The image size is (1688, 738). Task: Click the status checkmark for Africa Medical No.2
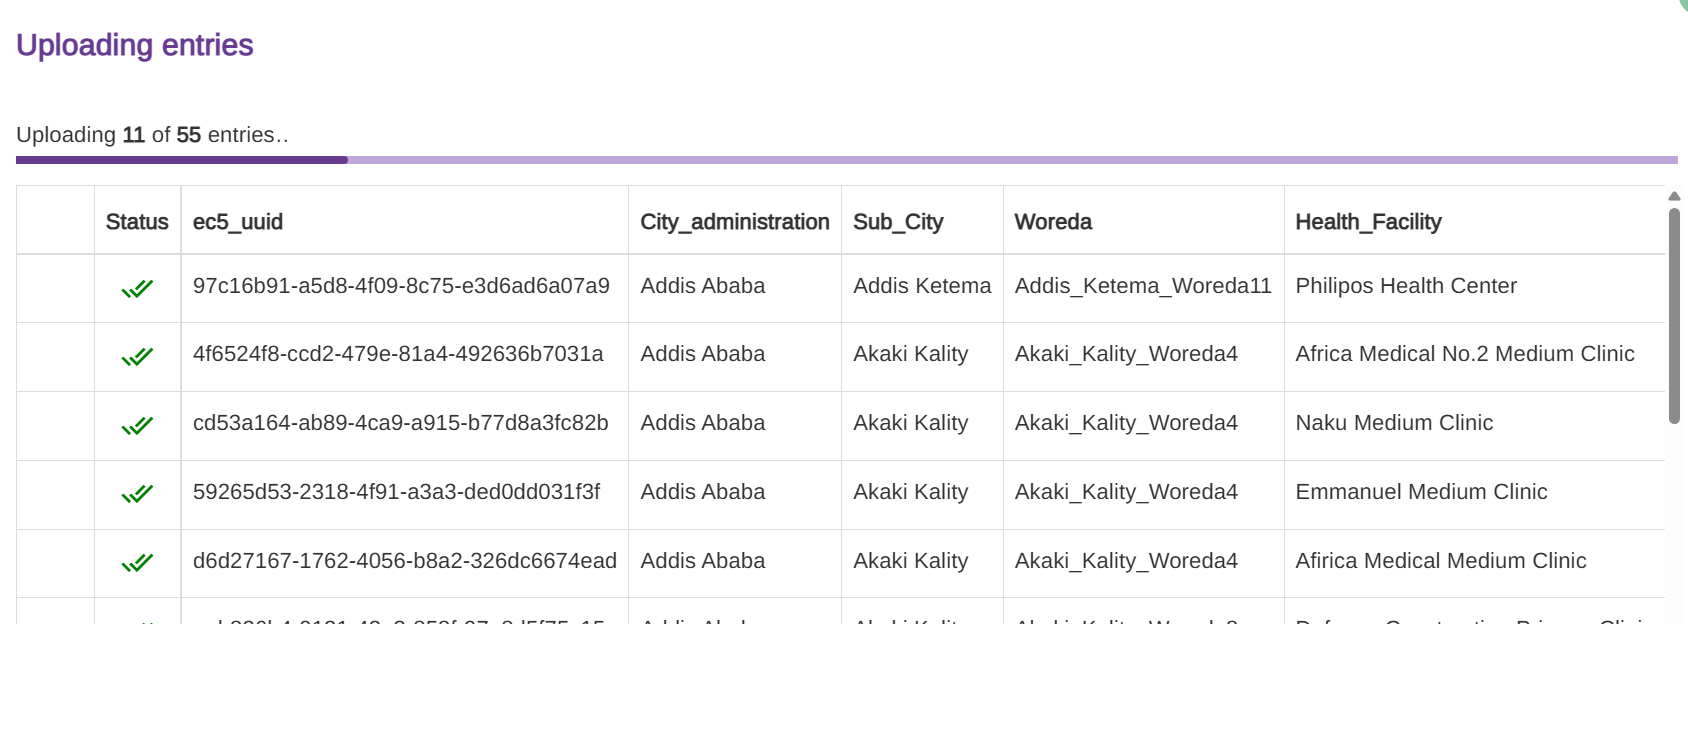137,357
